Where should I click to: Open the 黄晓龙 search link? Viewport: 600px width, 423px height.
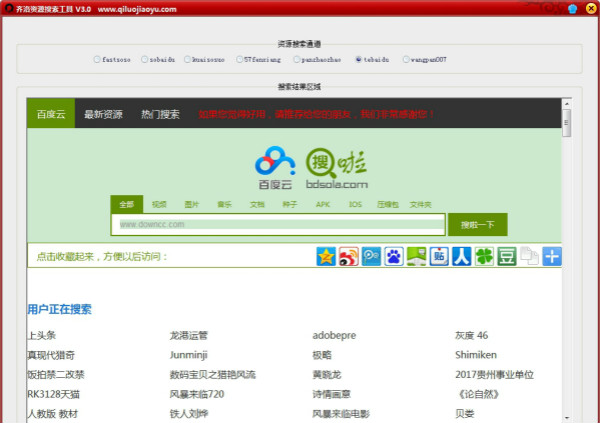point(327,374)
